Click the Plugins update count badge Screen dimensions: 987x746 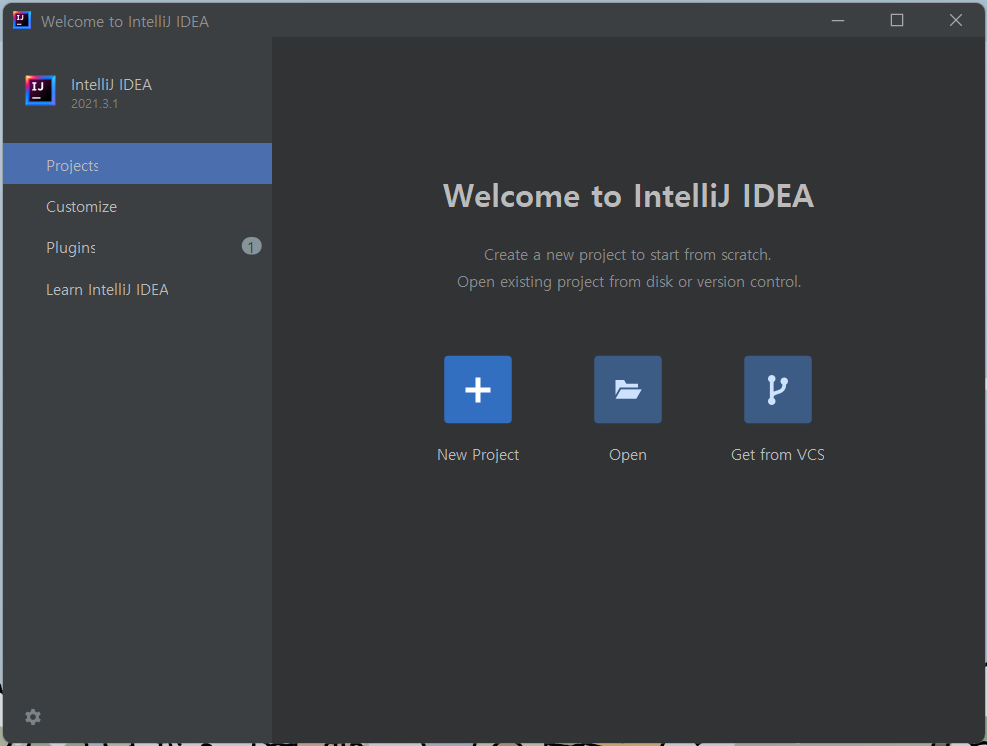tap(251, 246)
